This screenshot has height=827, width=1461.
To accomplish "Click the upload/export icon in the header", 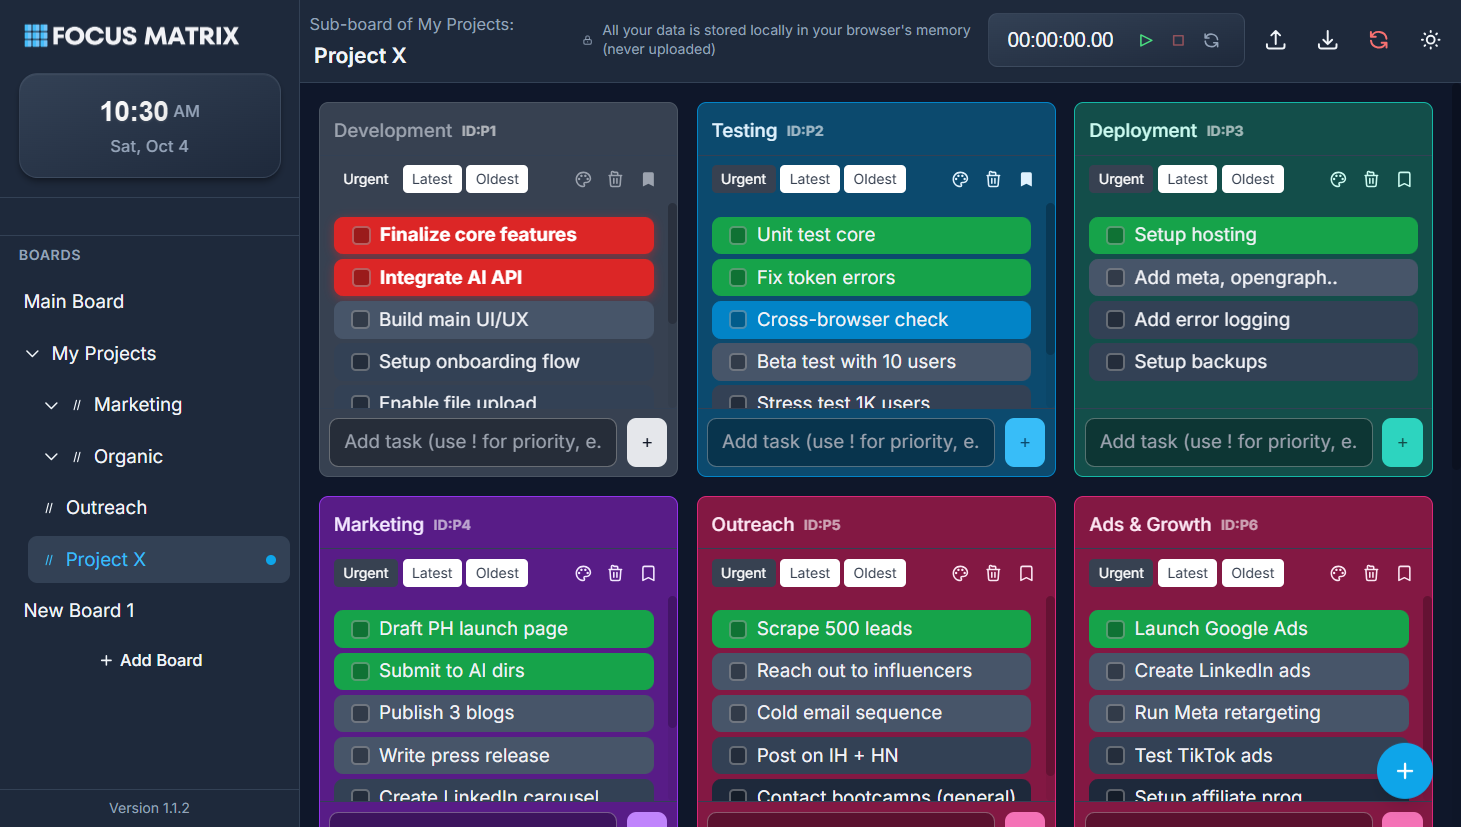I will tap(1275, 40).
